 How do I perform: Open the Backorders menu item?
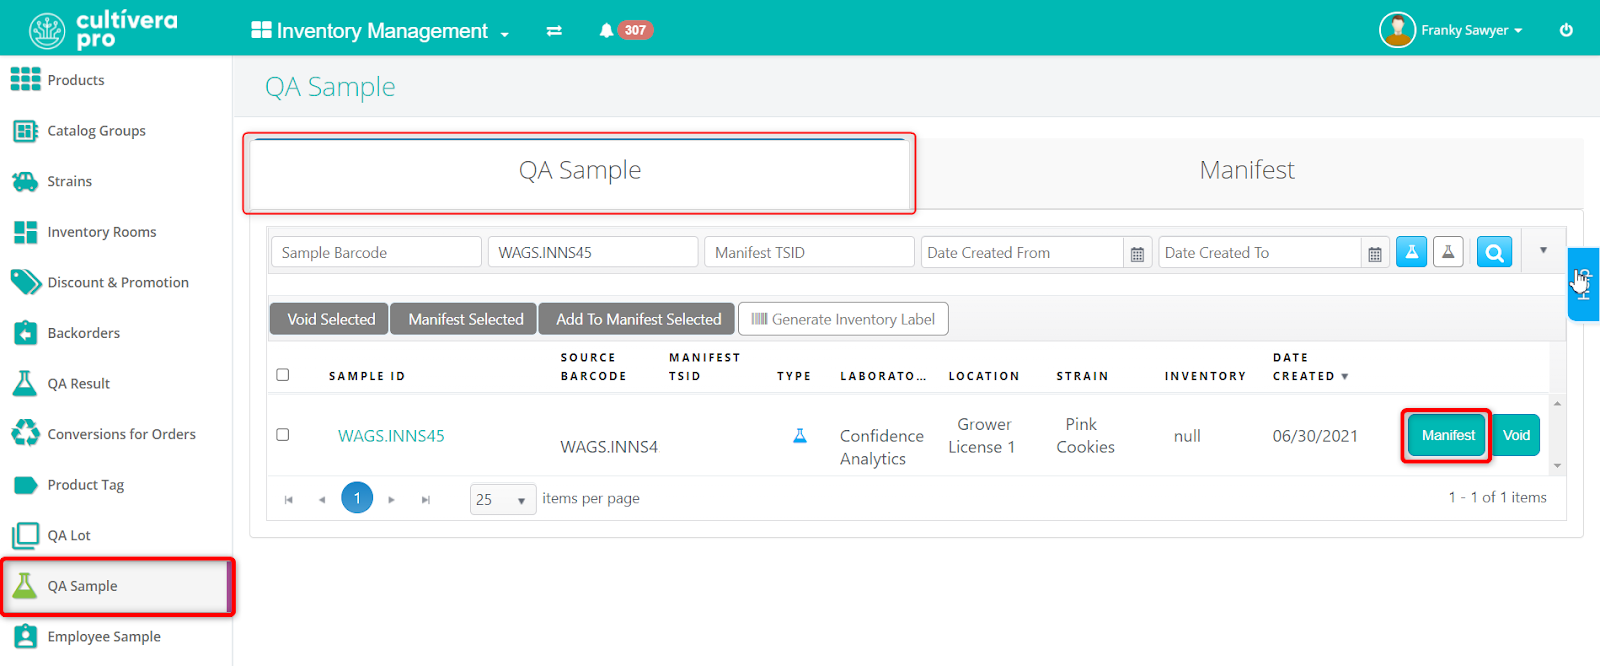point(84,333)
